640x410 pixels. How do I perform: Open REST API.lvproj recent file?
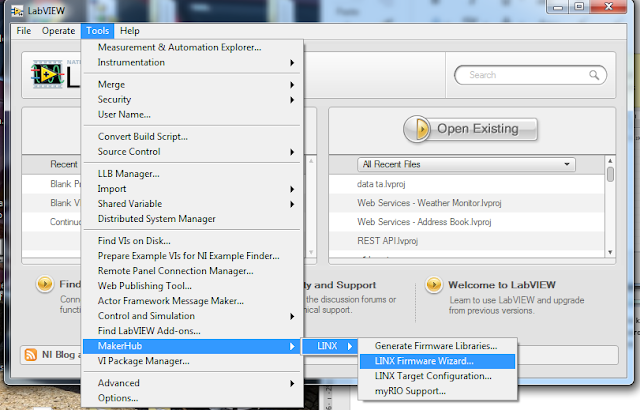click(467, 241)
